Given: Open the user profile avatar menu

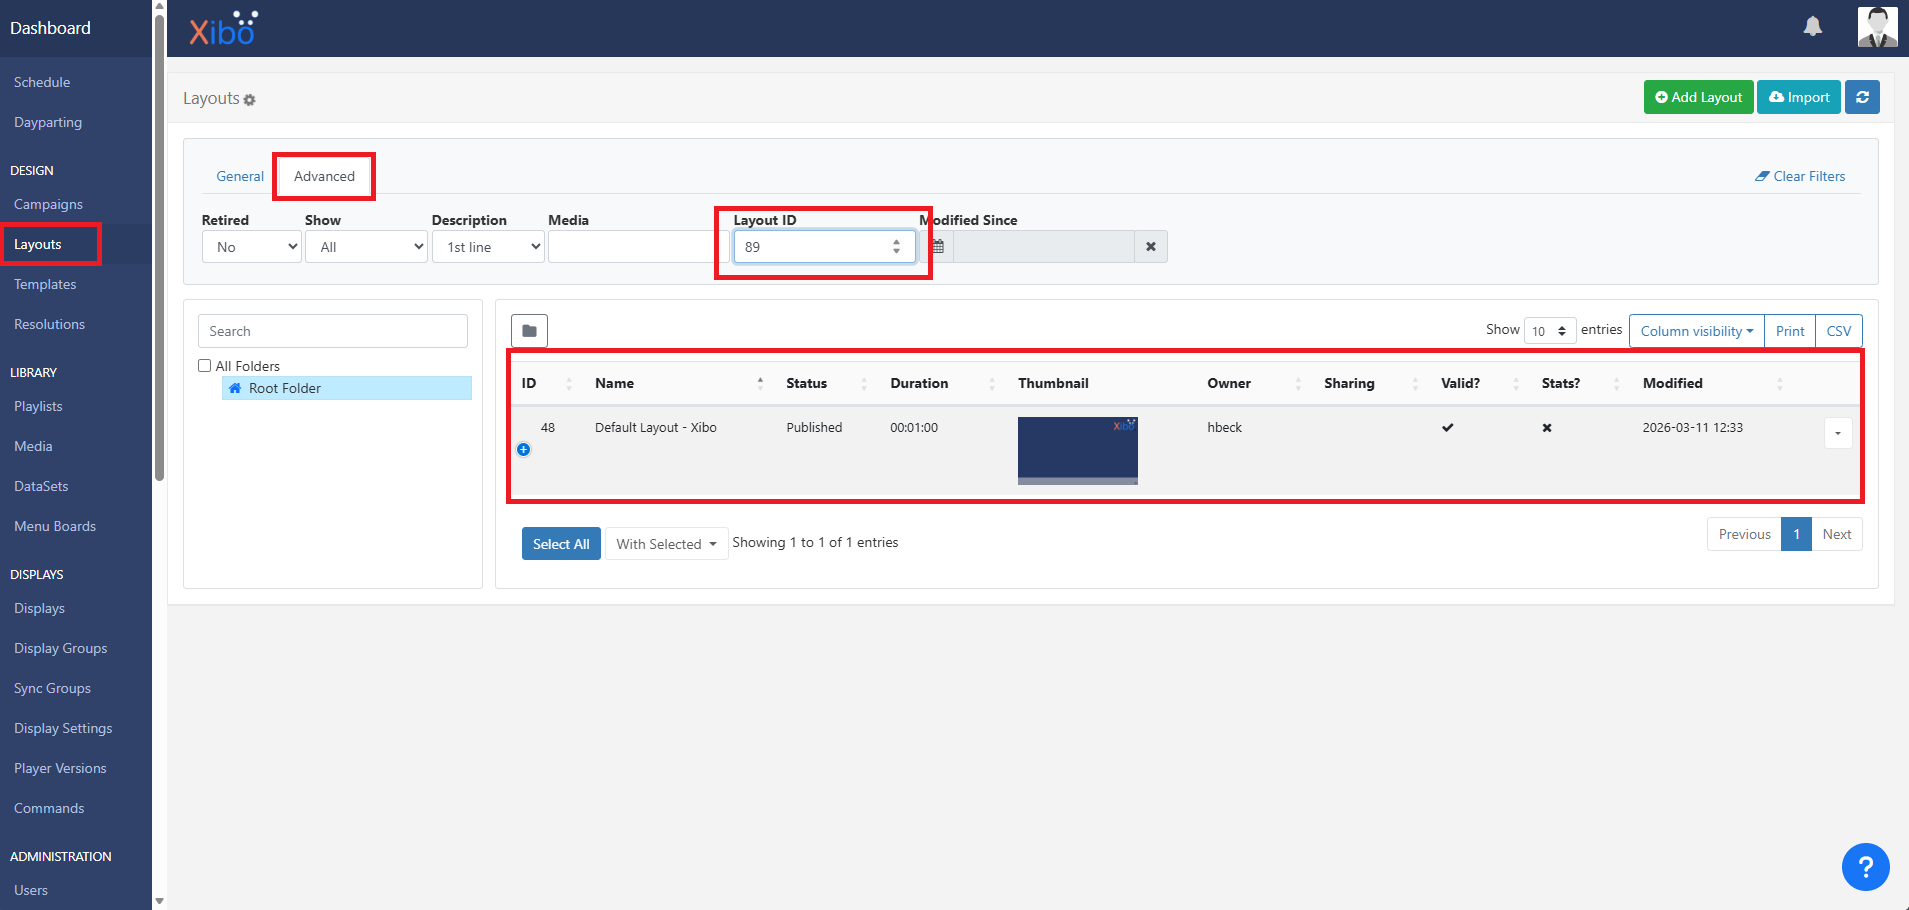Looking at the screenshot, I should tap(1877, 27).
